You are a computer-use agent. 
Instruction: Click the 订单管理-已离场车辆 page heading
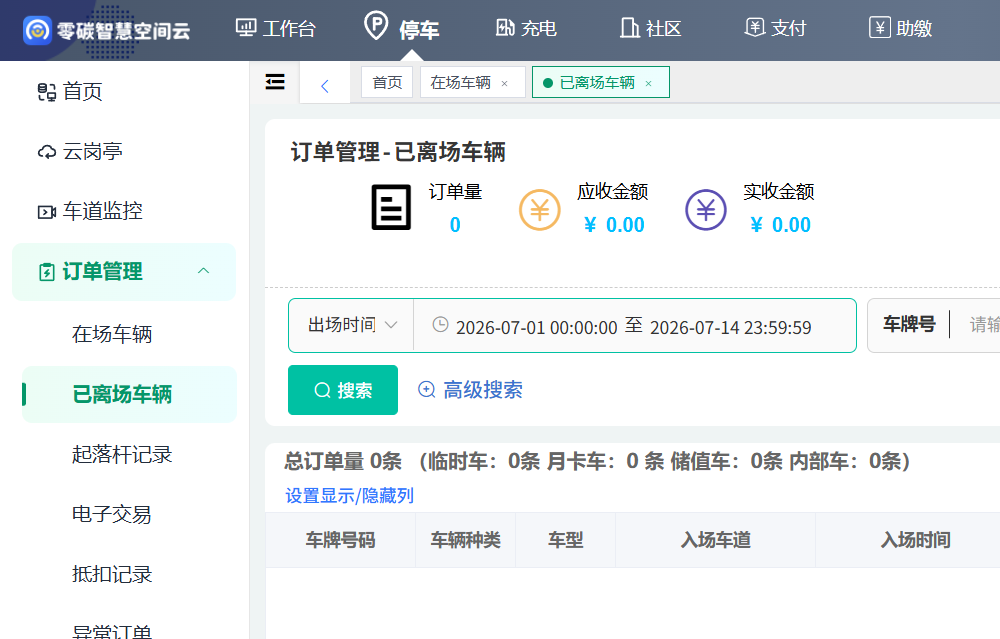click(x=398, y=152)
